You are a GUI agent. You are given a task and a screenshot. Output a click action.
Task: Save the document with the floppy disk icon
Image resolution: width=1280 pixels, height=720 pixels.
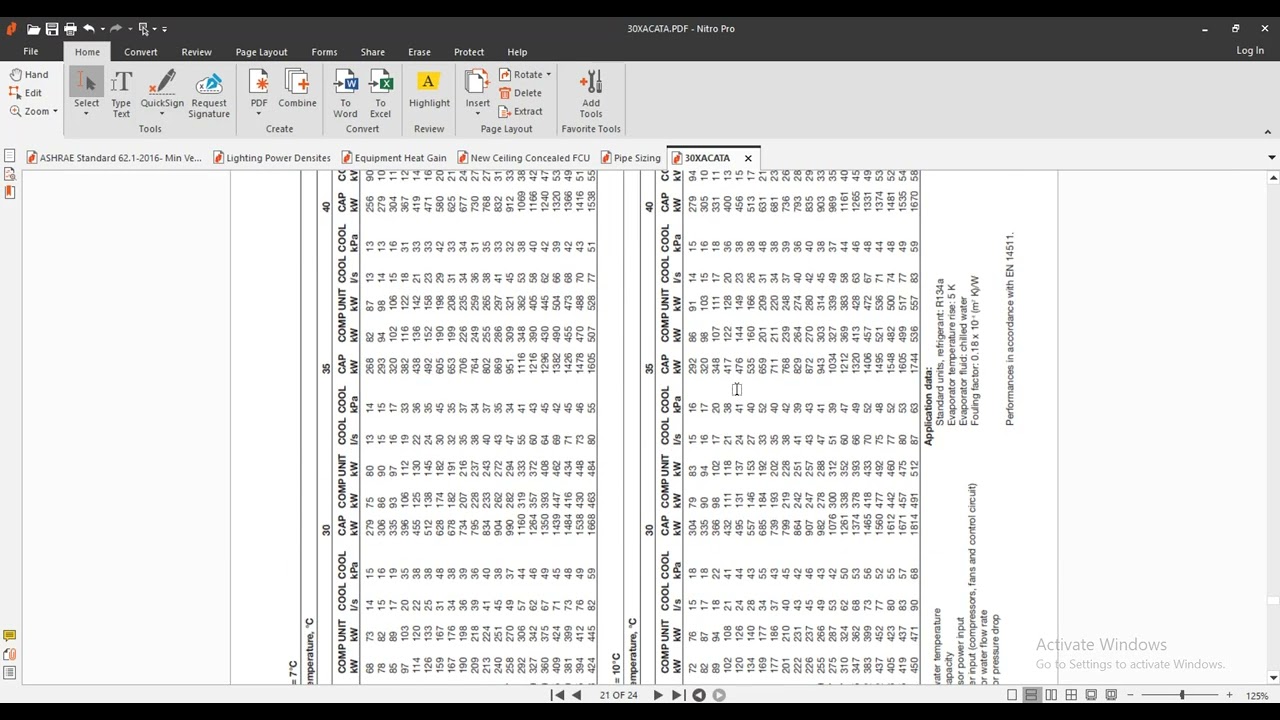click(x=52, y=29)
